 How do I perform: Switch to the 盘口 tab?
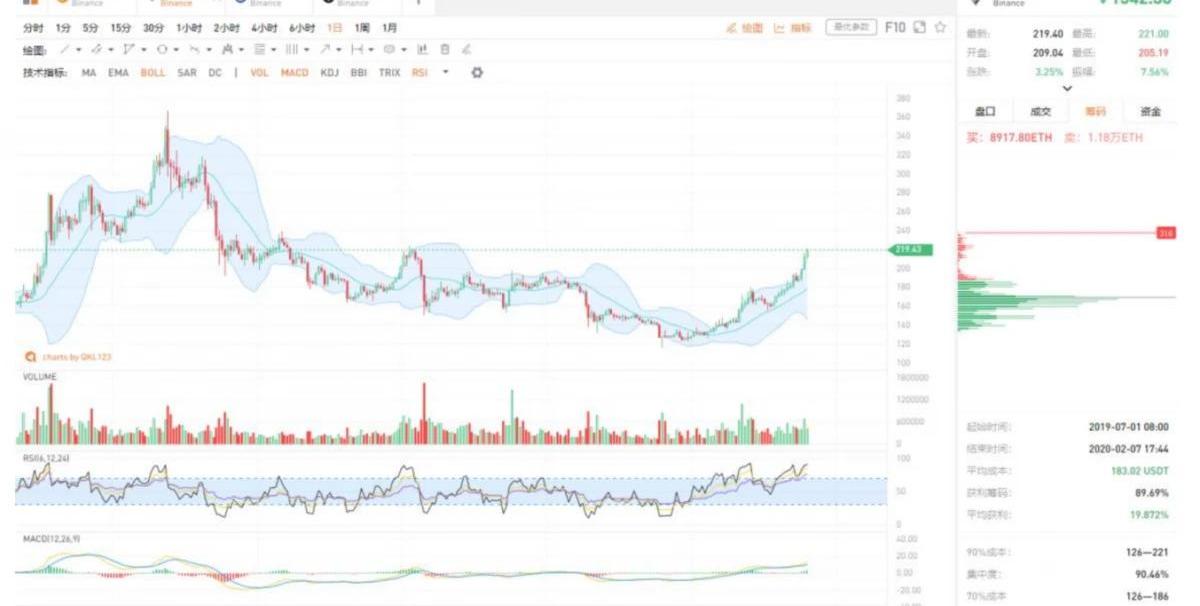click(985, 112)
